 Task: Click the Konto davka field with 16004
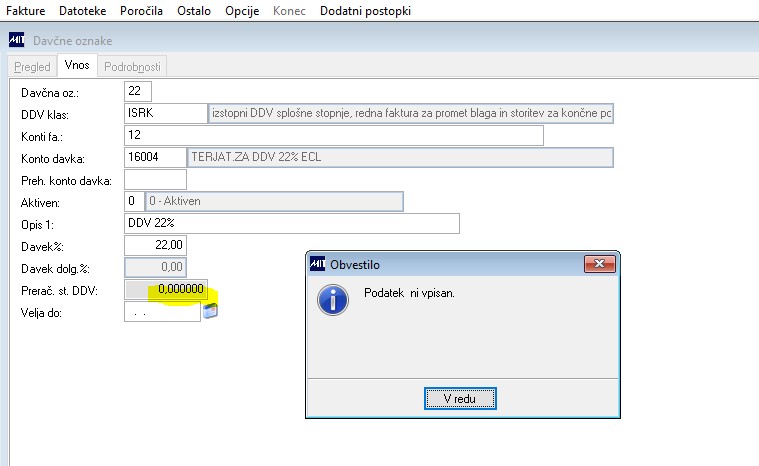coord(155,157)
